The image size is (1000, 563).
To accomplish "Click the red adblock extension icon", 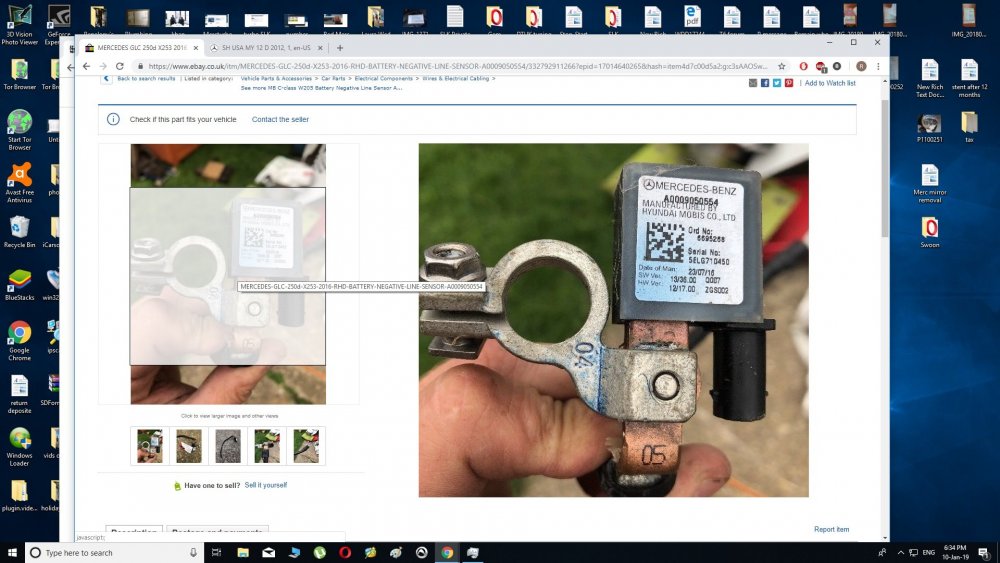I will pos(821,66).
